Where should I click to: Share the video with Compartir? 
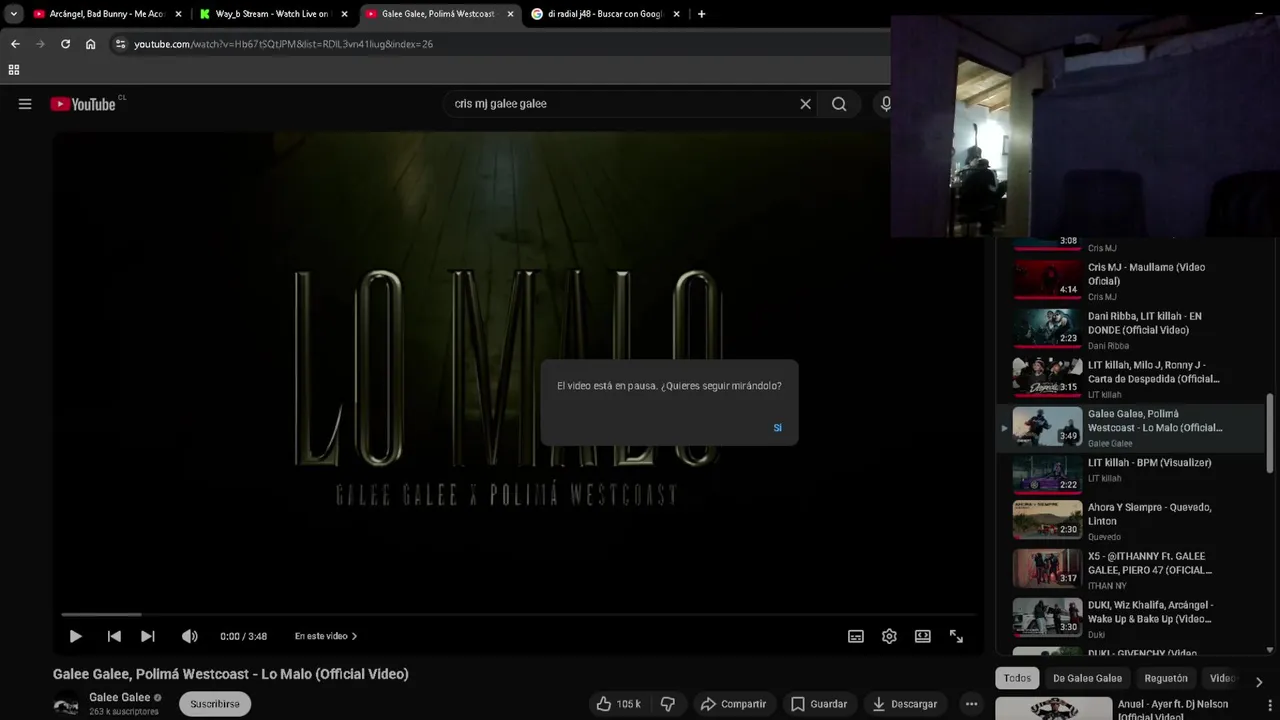733,704
